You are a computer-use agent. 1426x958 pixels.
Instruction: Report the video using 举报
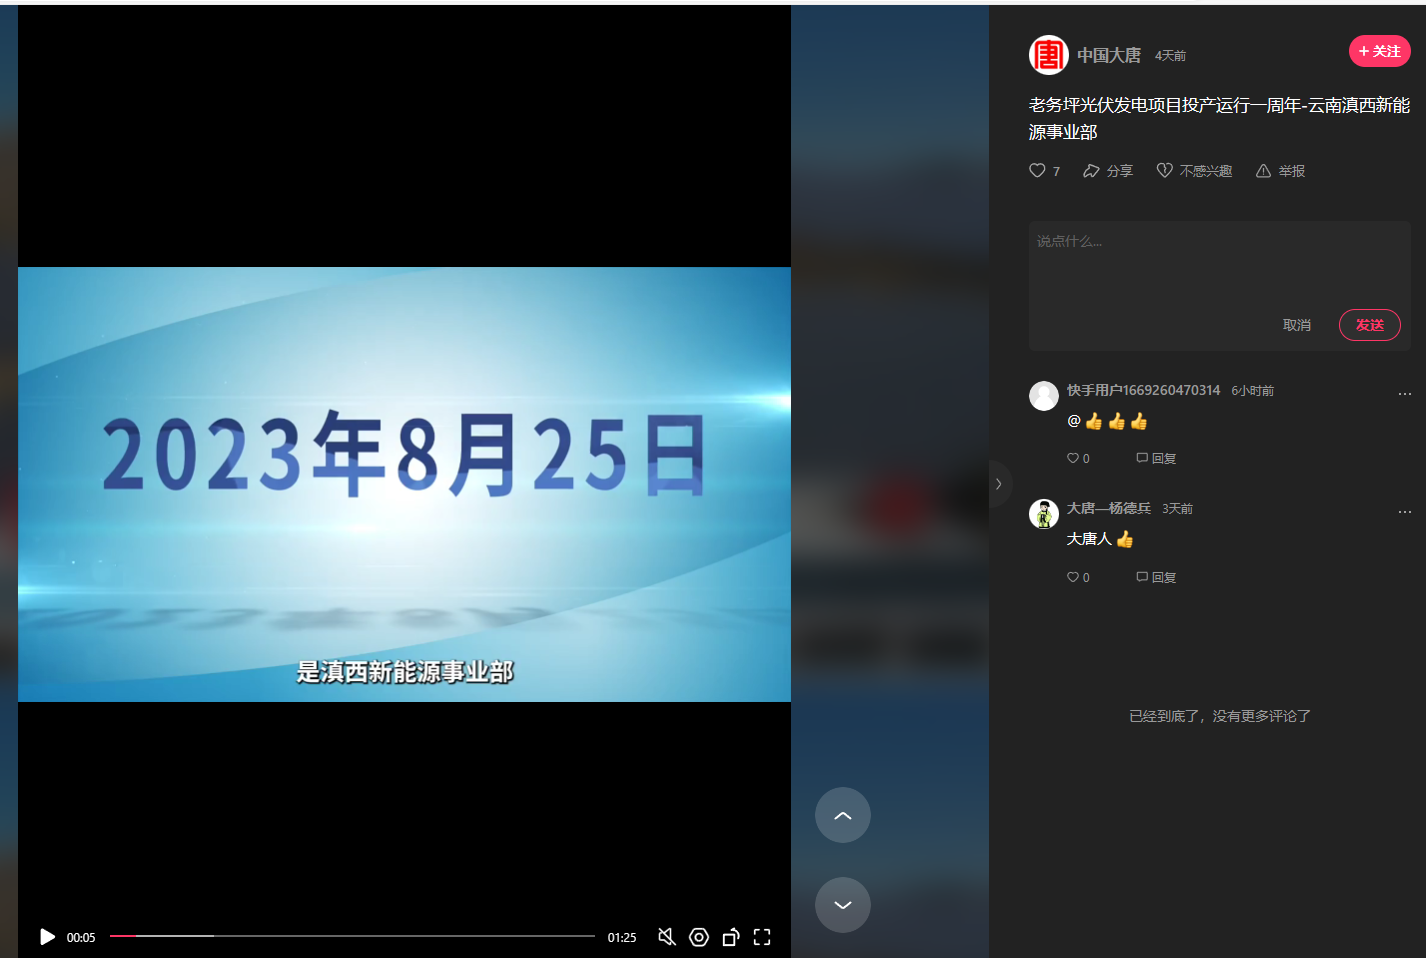[1280, 171]
